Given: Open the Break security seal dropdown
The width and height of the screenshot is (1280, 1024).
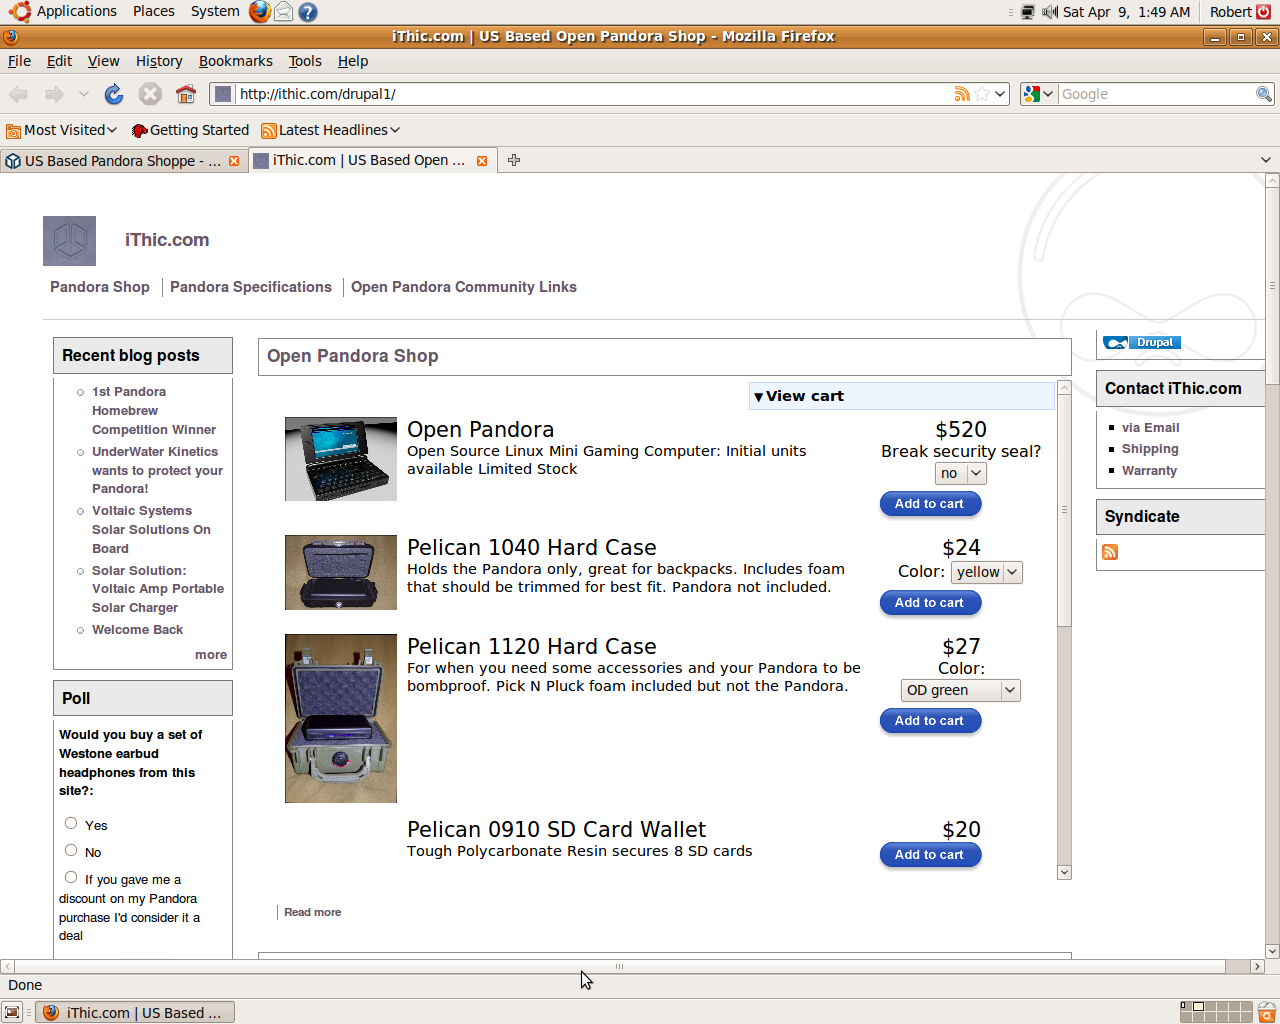Looking at the screenshot, I should [x=960, y=473].
